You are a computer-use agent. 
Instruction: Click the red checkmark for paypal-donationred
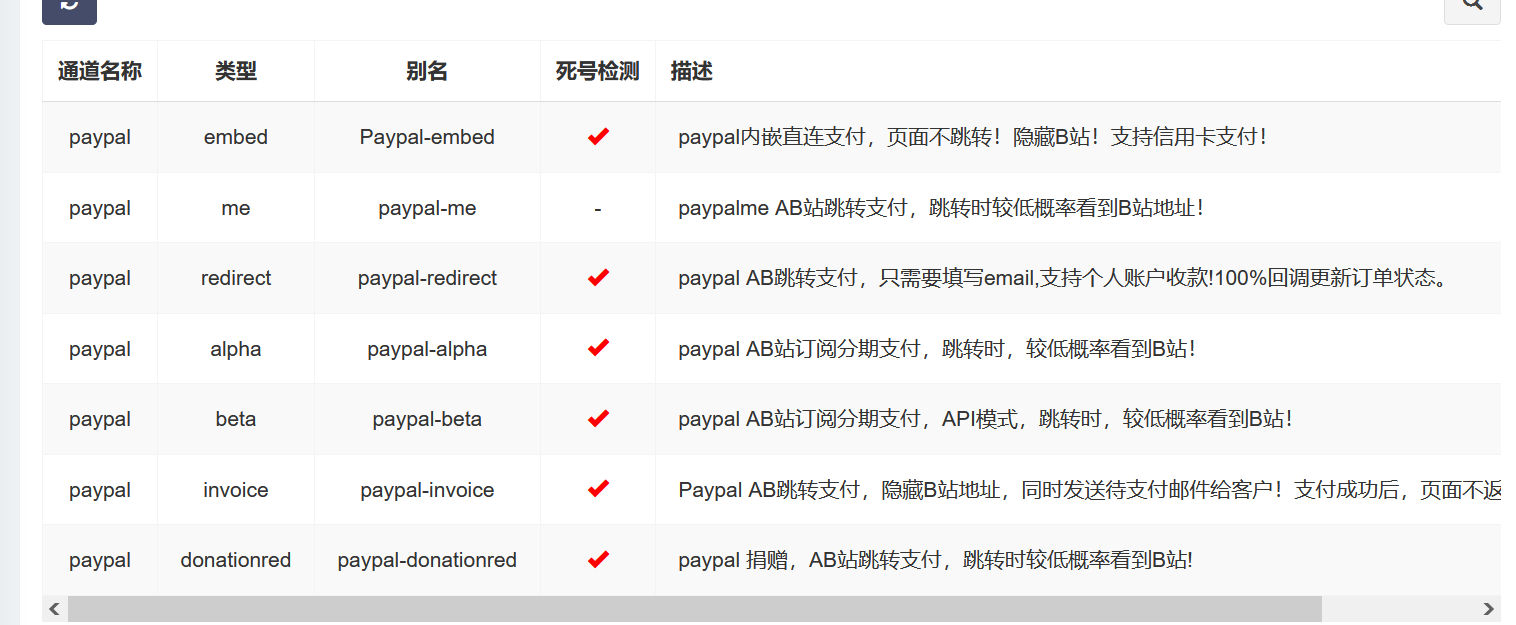pyautogui.click(x=598, y=560)
